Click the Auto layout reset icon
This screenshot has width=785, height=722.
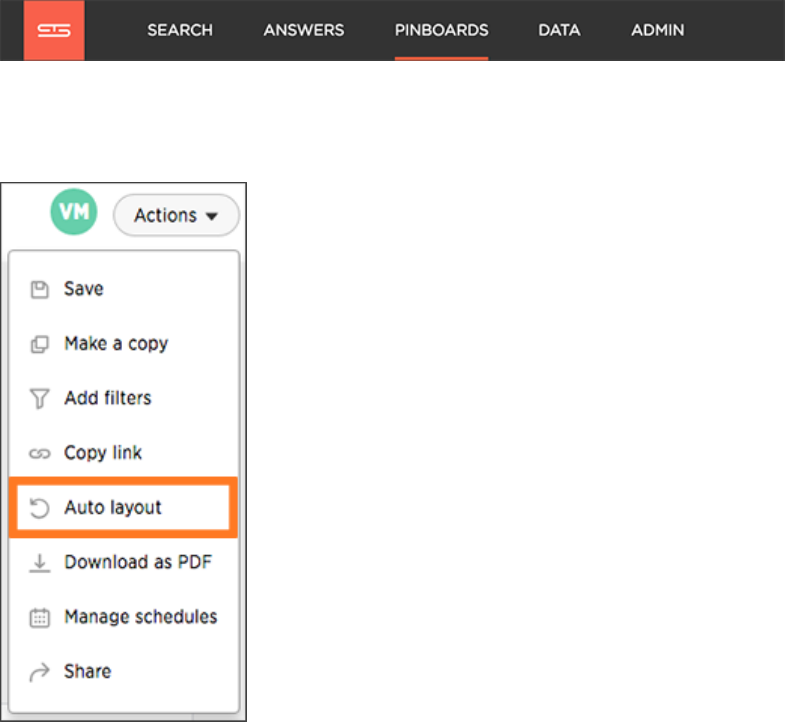(x=40, y=508)
